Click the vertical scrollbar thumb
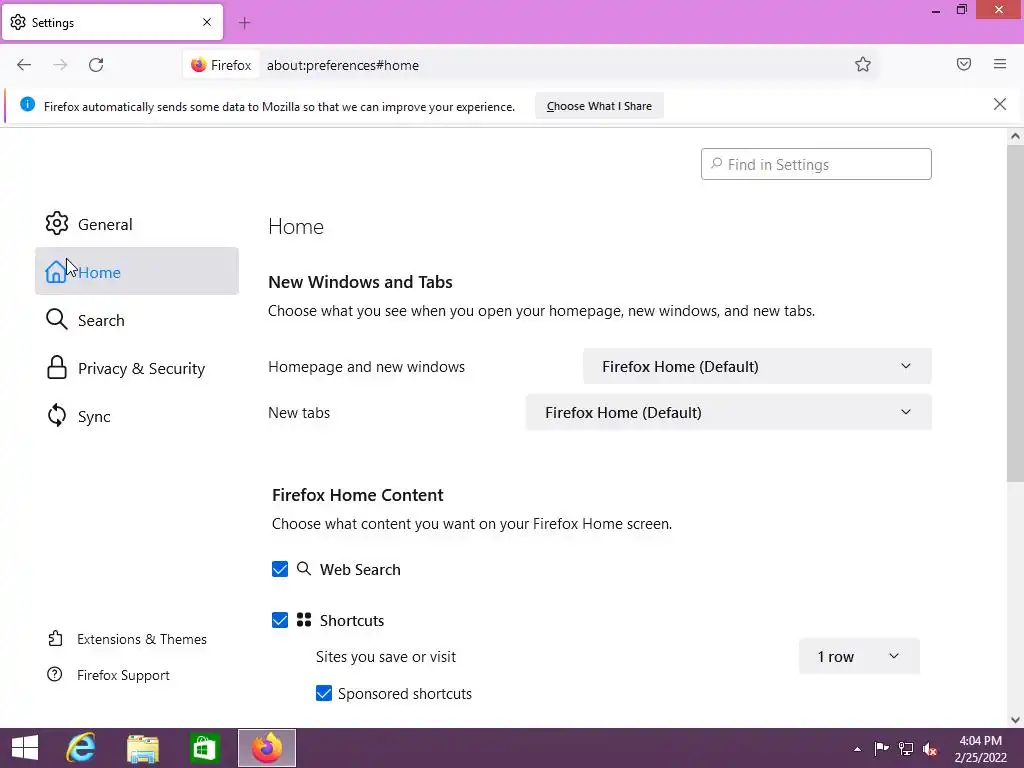 pos(1015,313)
